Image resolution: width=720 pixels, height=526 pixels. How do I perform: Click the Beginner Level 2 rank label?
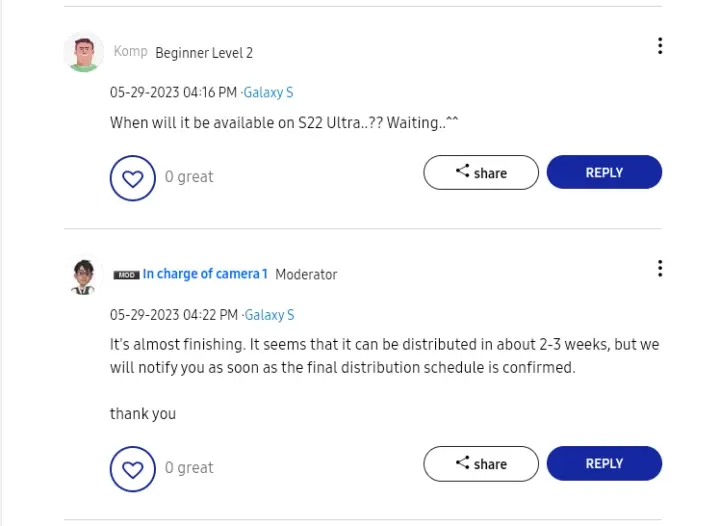pos(204,53)
